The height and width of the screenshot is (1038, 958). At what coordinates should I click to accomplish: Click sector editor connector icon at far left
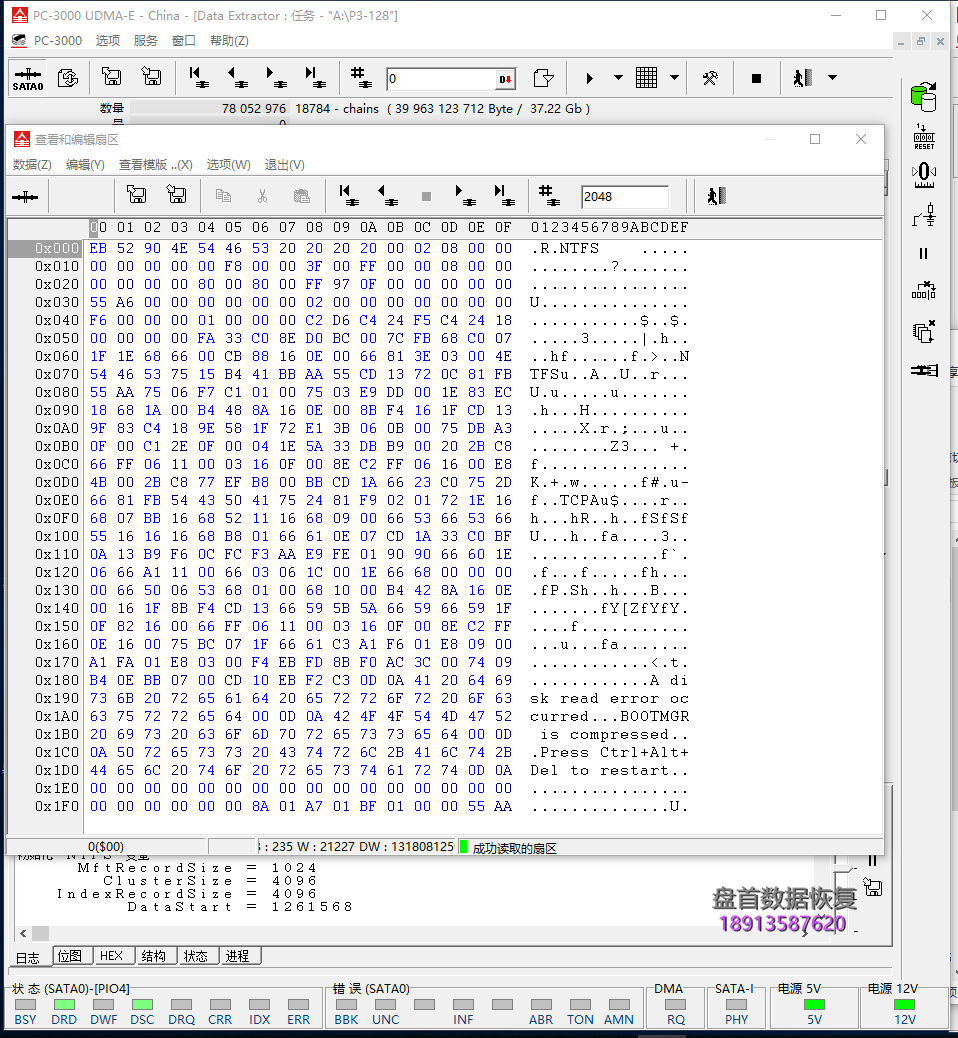[25, 197]
